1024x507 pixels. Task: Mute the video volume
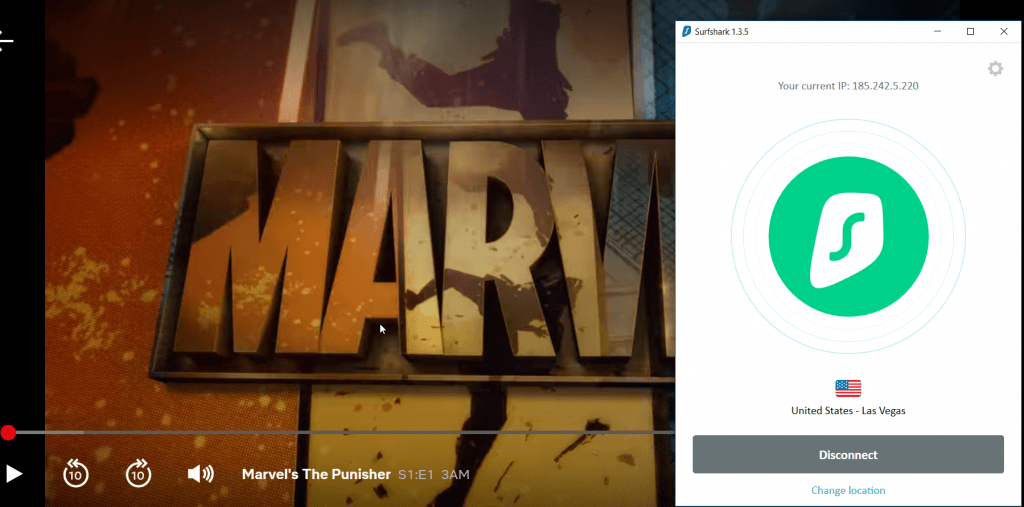[200, 474]
